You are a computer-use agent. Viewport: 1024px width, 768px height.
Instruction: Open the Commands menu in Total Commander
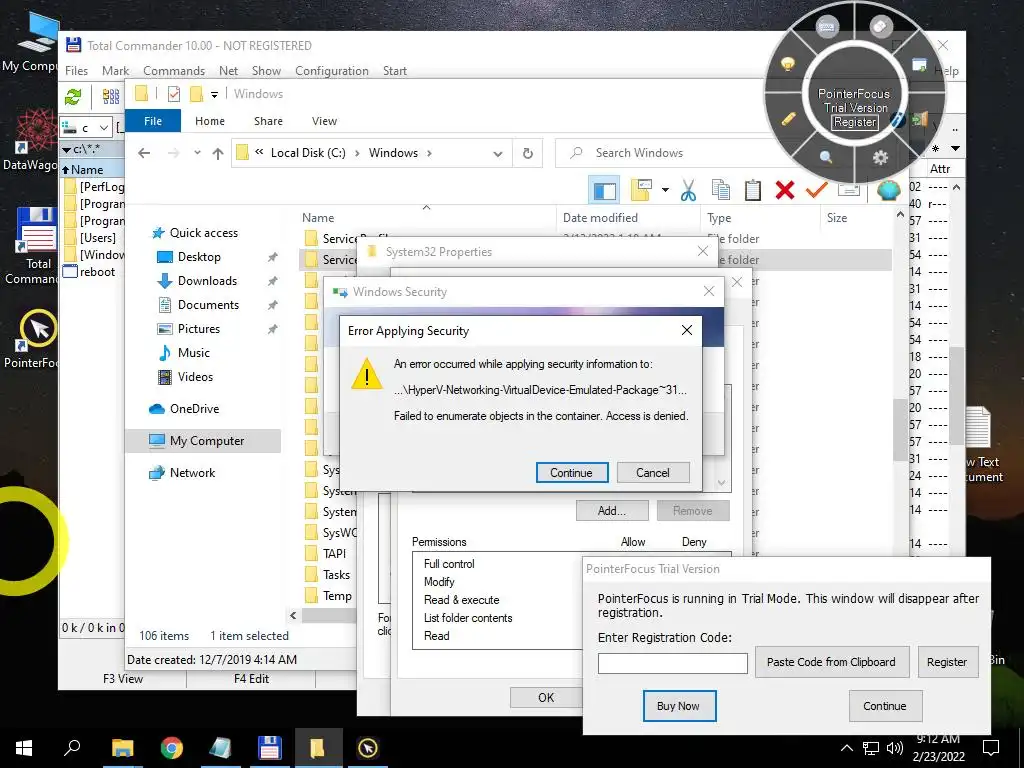click(x=174, y=71)
